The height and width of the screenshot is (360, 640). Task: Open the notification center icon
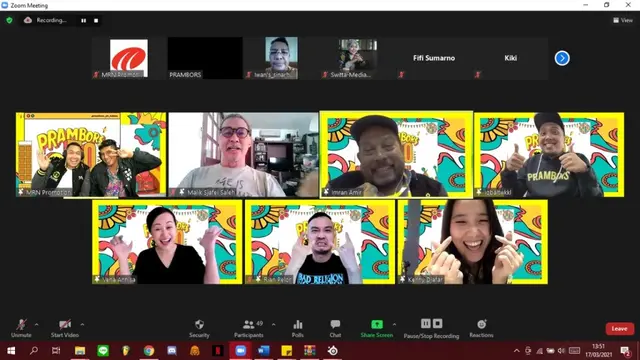[x=625, y=351]
